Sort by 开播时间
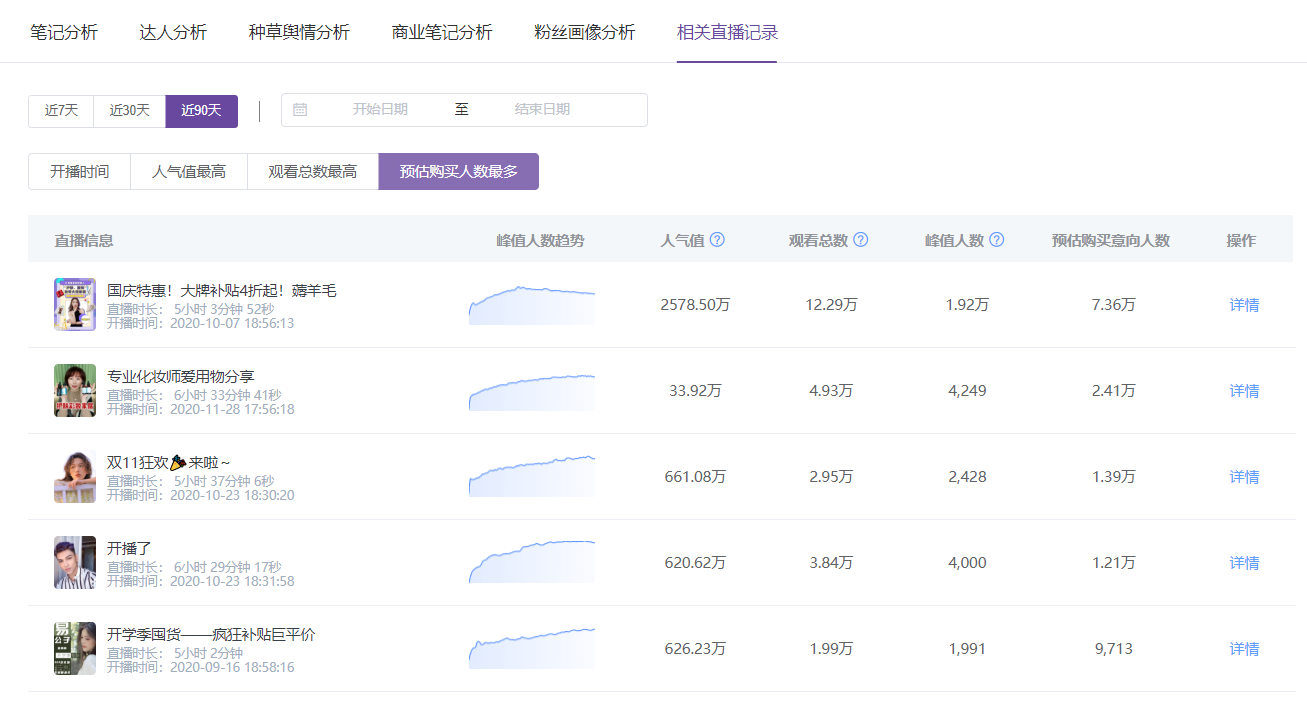 point(79,172)
